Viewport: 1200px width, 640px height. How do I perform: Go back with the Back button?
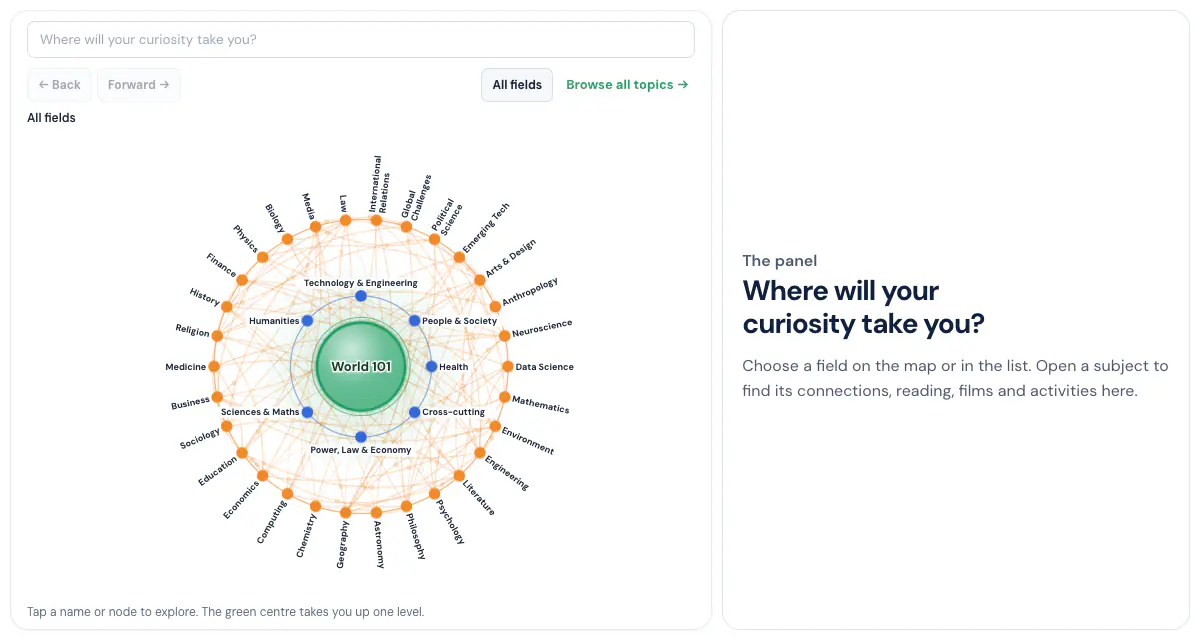coord(60,85)
